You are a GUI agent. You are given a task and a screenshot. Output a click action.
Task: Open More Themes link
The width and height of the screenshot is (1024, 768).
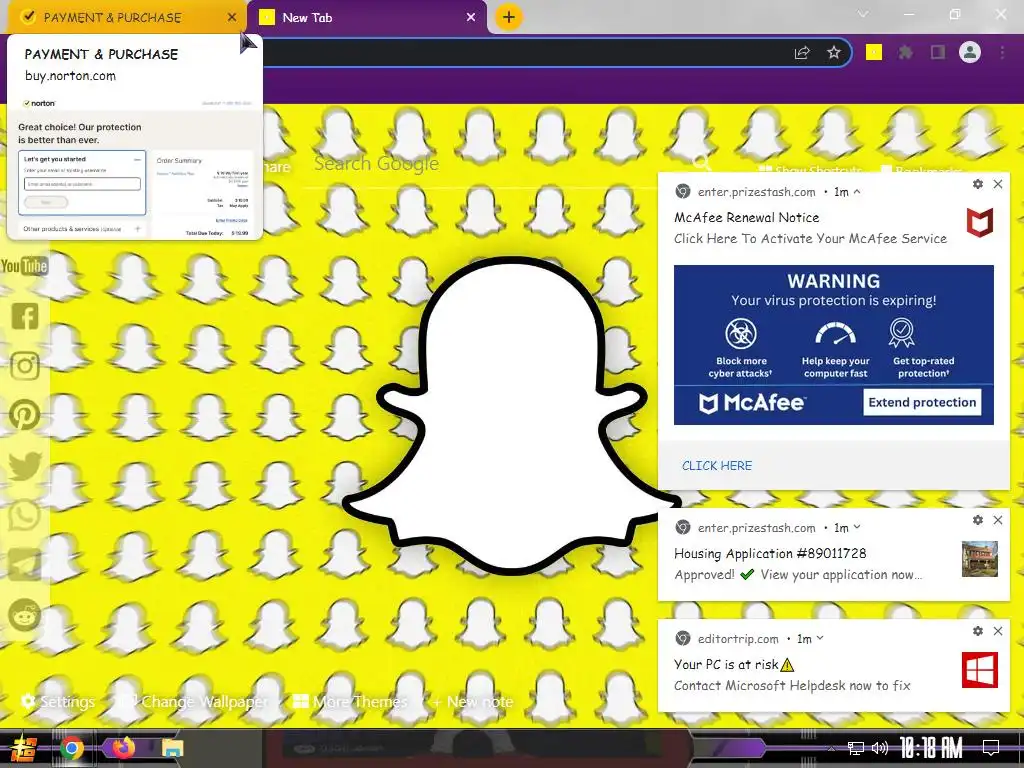tap(350, 701)
